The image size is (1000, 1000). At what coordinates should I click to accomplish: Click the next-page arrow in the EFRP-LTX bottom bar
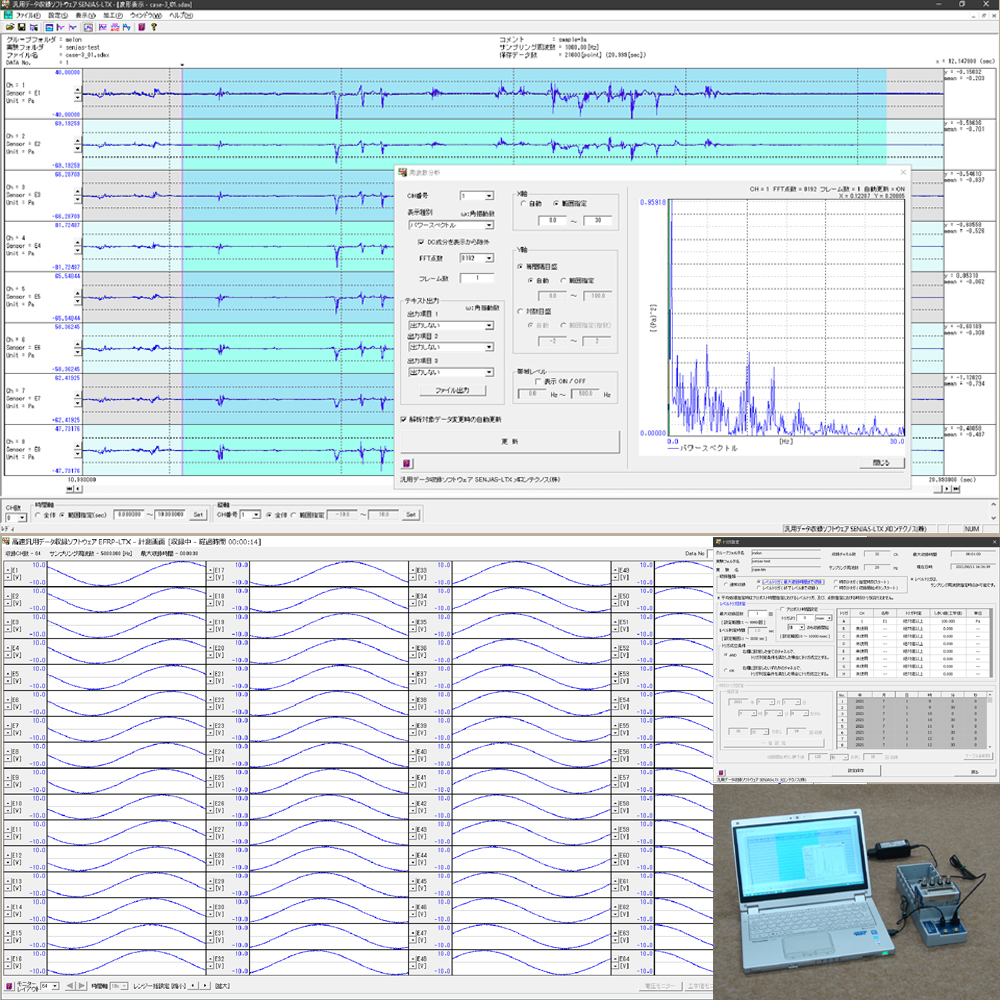[x=82, y=986]
